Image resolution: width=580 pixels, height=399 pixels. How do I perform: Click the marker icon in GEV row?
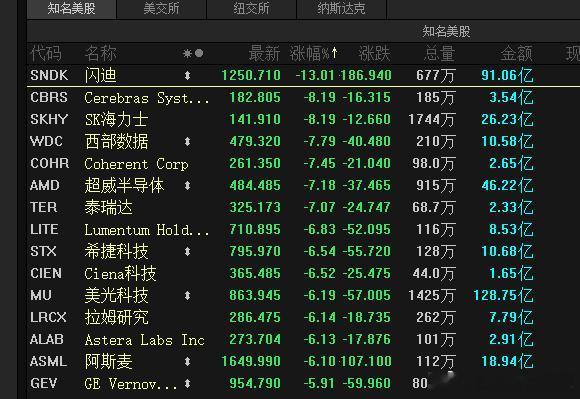tap(188, 383)
